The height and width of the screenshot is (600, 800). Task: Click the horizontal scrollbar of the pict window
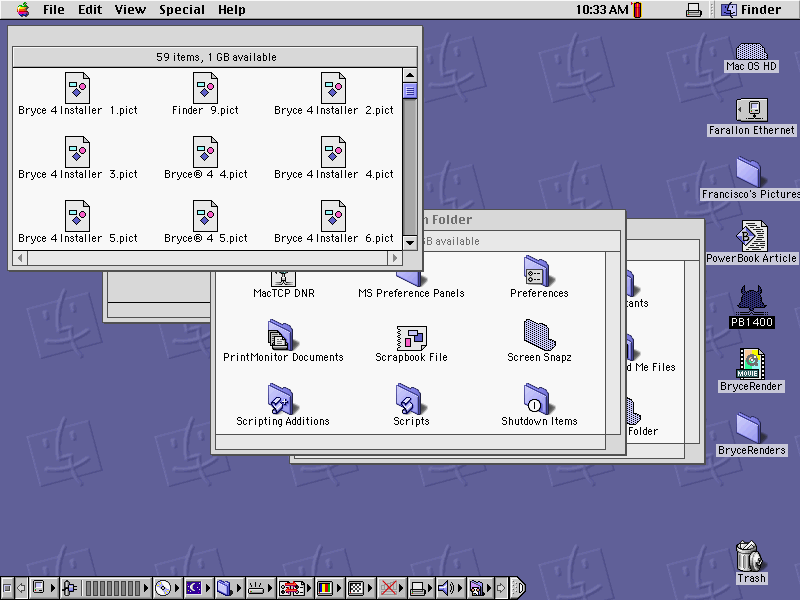coord(200,259)
